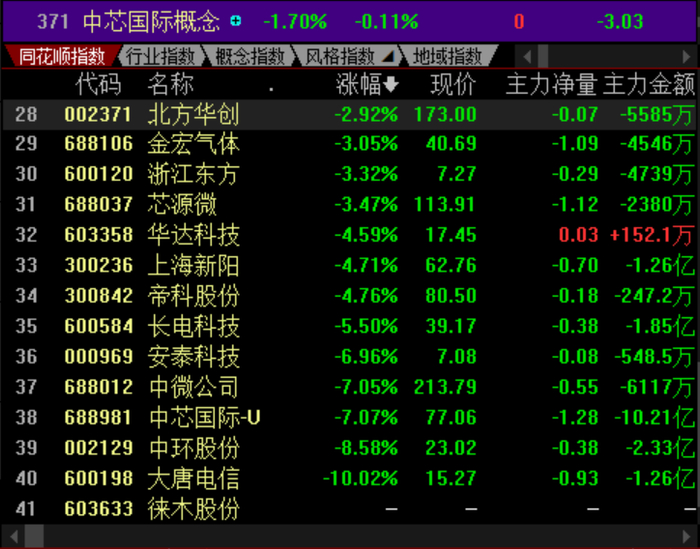Click the -10.21亿 main-funds amount
700x549 pixels.
point(654,417)
